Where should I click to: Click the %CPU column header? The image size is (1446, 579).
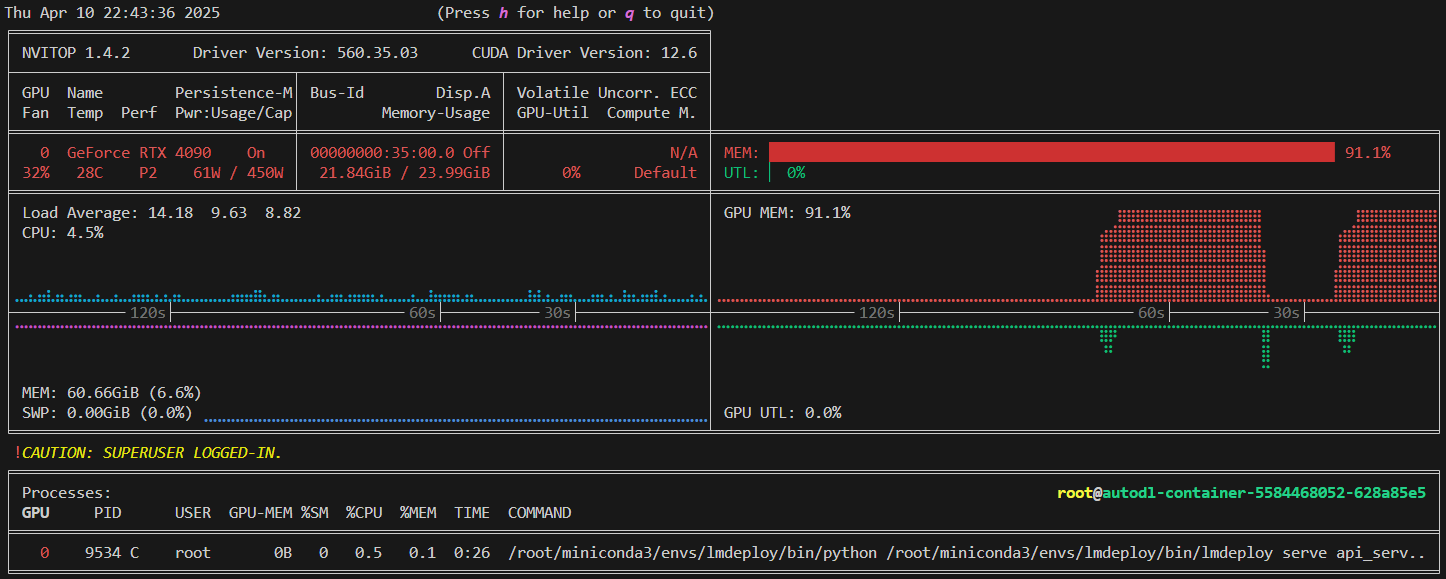click(x=364, y=512)
